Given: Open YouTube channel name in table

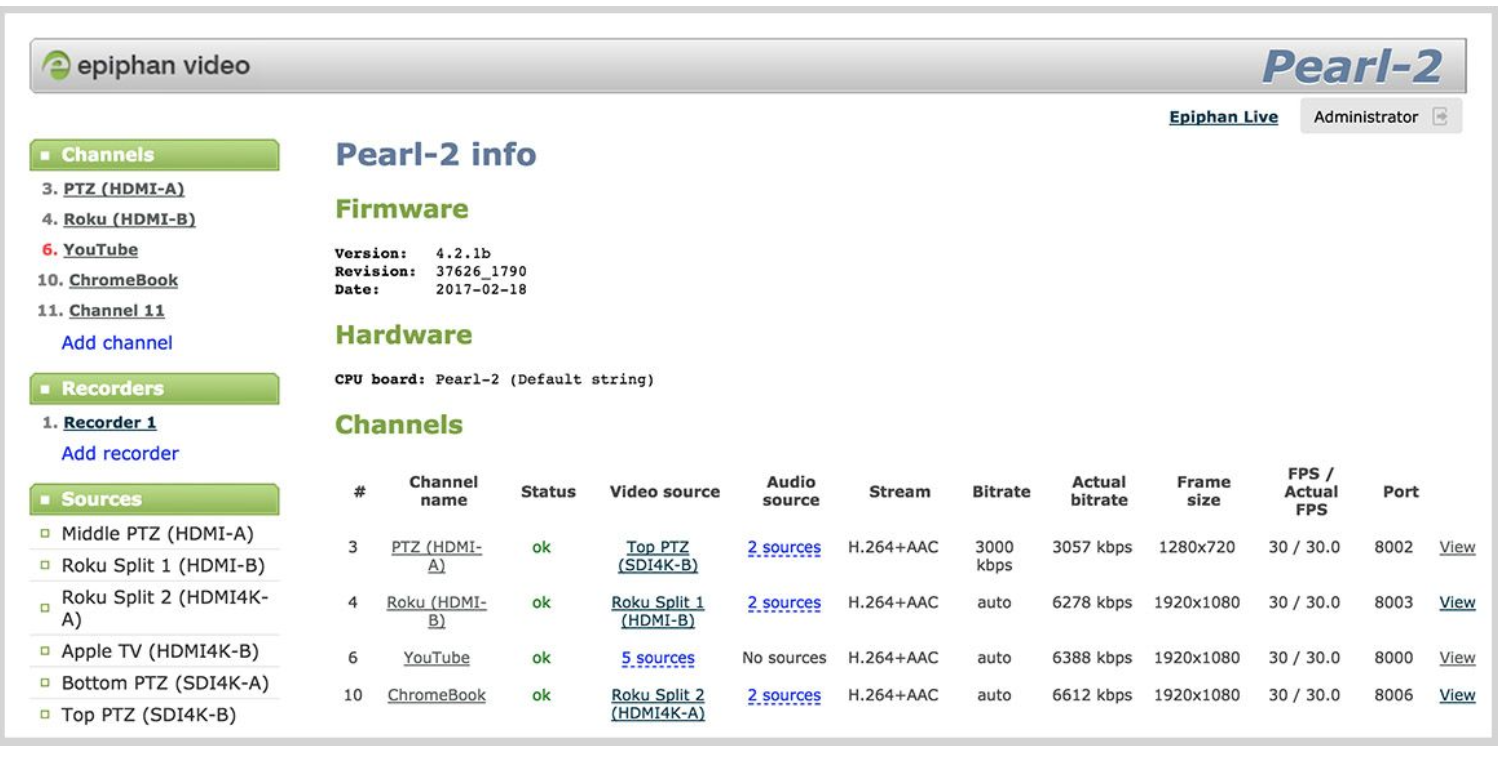Looking at the screenshot, I should [436, 658].
